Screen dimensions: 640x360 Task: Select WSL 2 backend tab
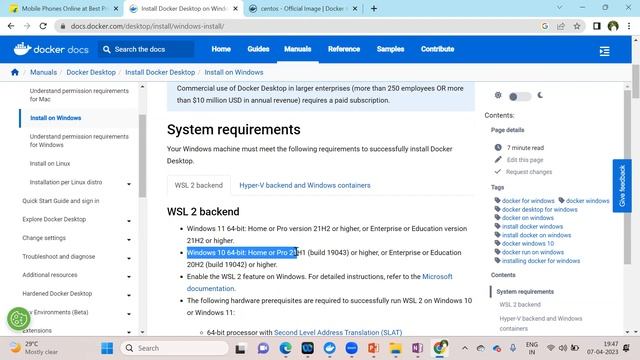(x=199, y=185)
